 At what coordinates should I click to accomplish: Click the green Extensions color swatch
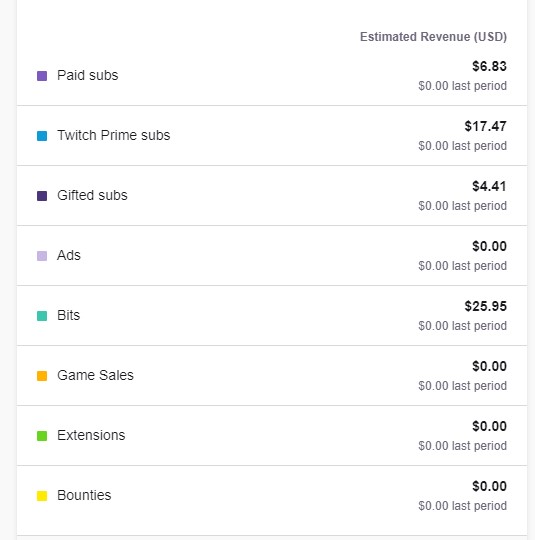(x=42, y=436)
